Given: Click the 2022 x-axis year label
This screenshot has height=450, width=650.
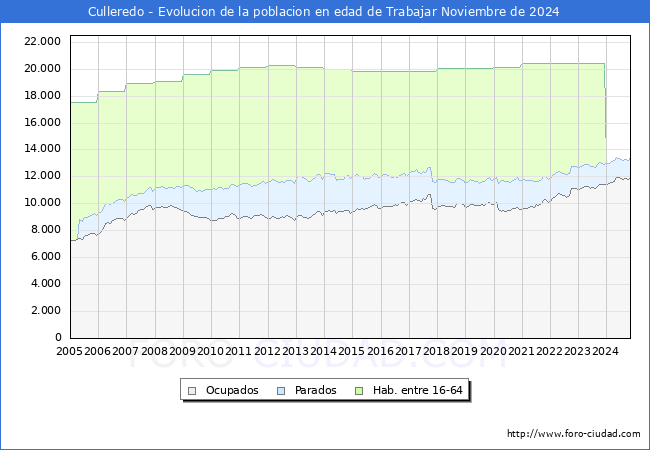Looking at the screenshot, I should click(550, 351).
